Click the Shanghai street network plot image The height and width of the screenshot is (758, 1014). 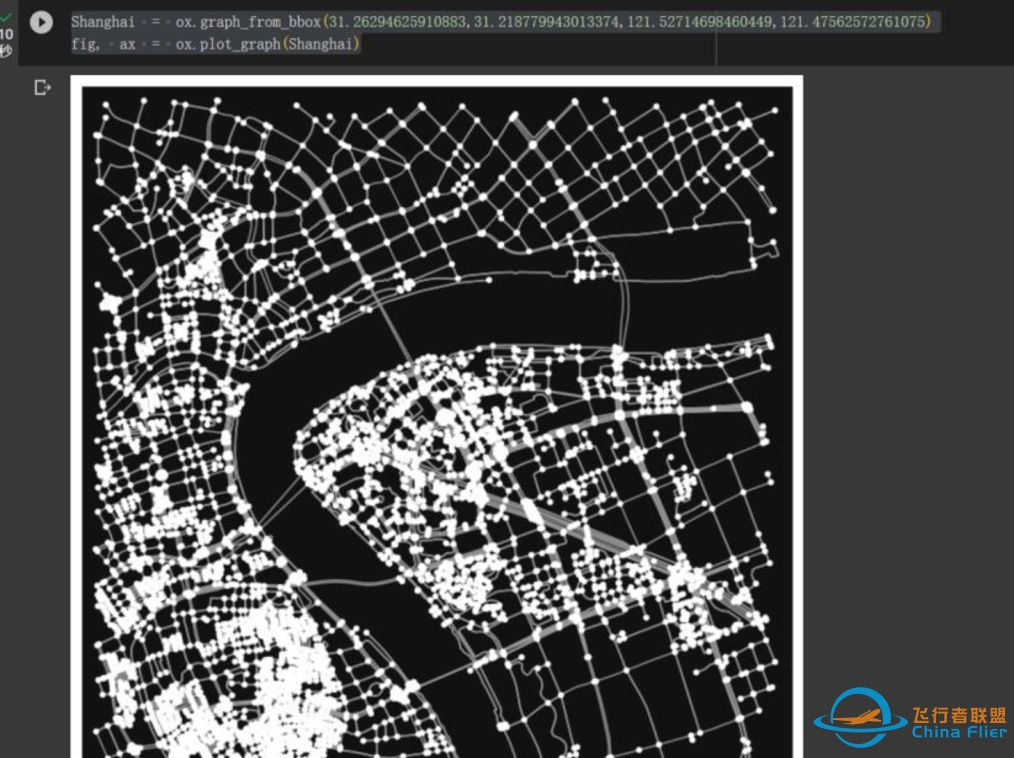pos(437,417)
